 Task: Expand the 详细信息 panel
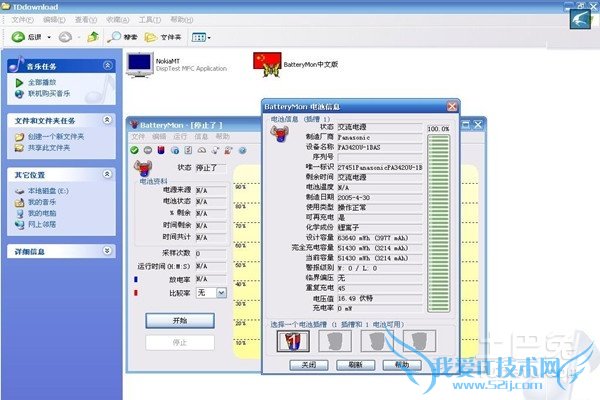108,251
